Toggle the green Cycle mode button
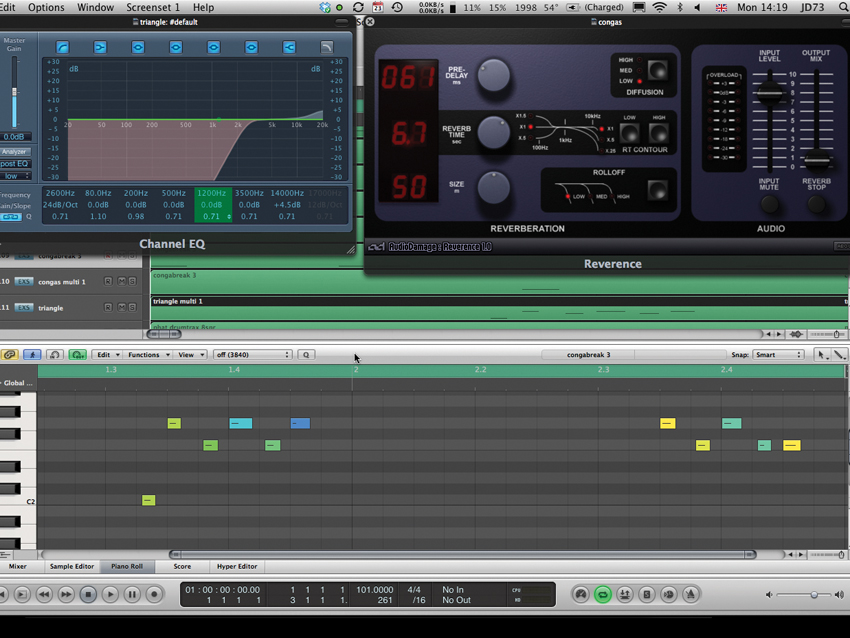 (602, 595)
